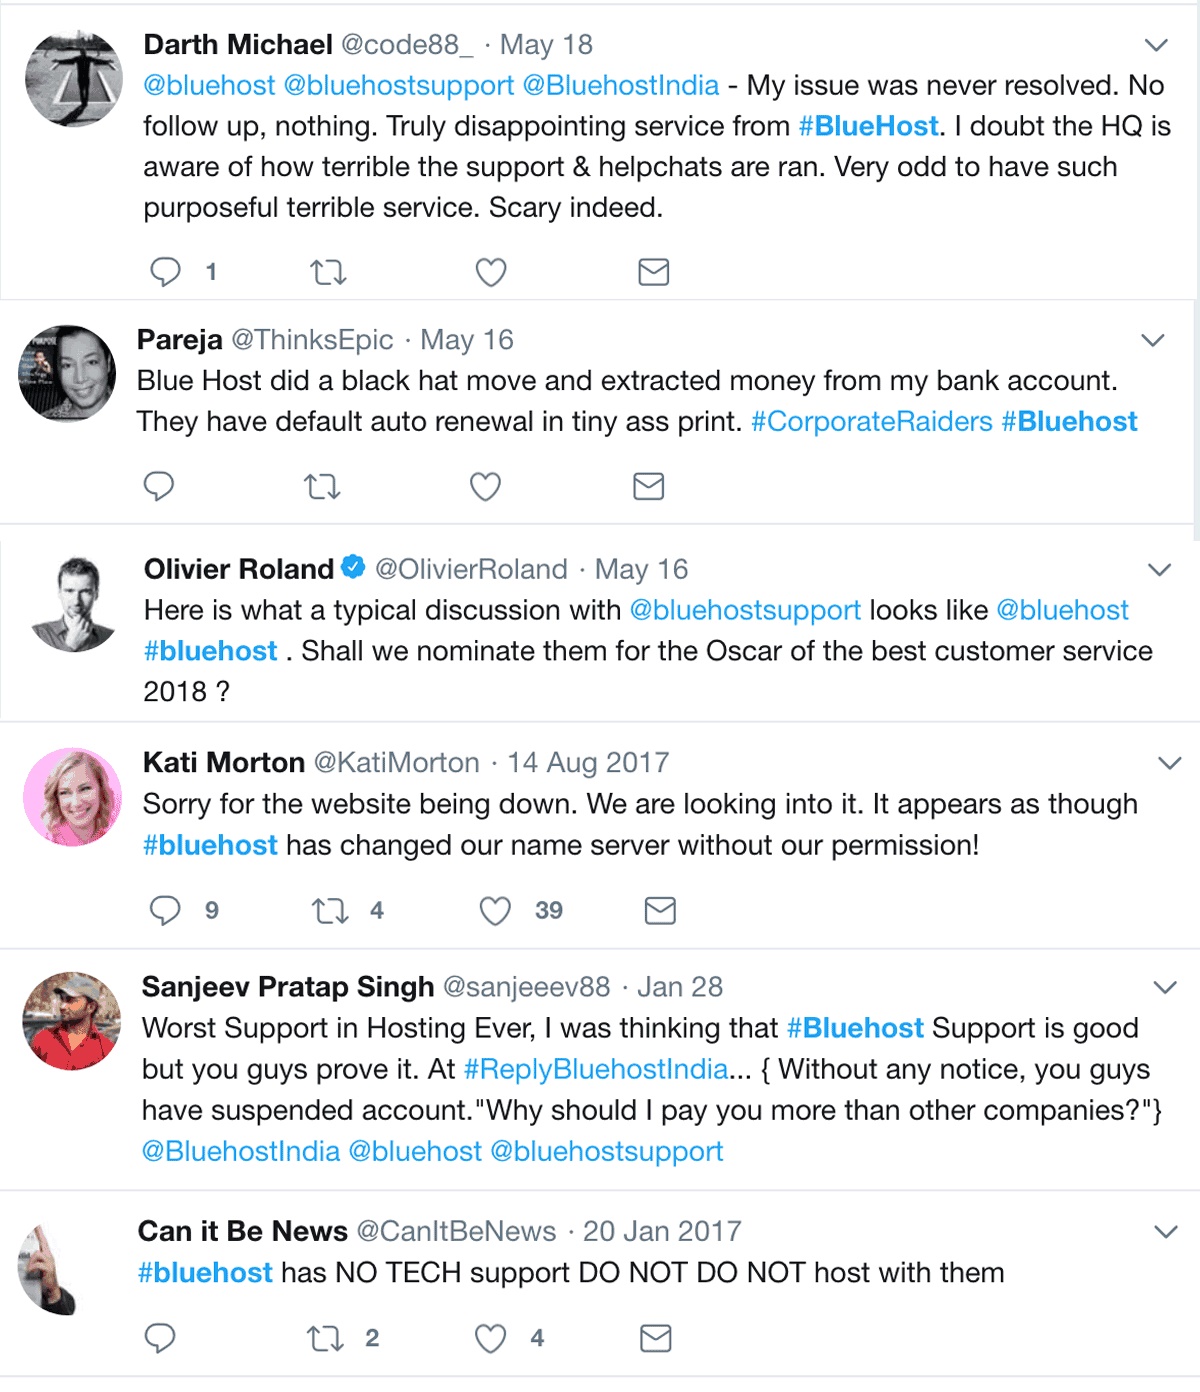Open the dropdown on Sanjeev Pratap Singh's tweet
Image resolution: width=1200 pixels, height=1392 pixels.
(x=1165, y=988)
